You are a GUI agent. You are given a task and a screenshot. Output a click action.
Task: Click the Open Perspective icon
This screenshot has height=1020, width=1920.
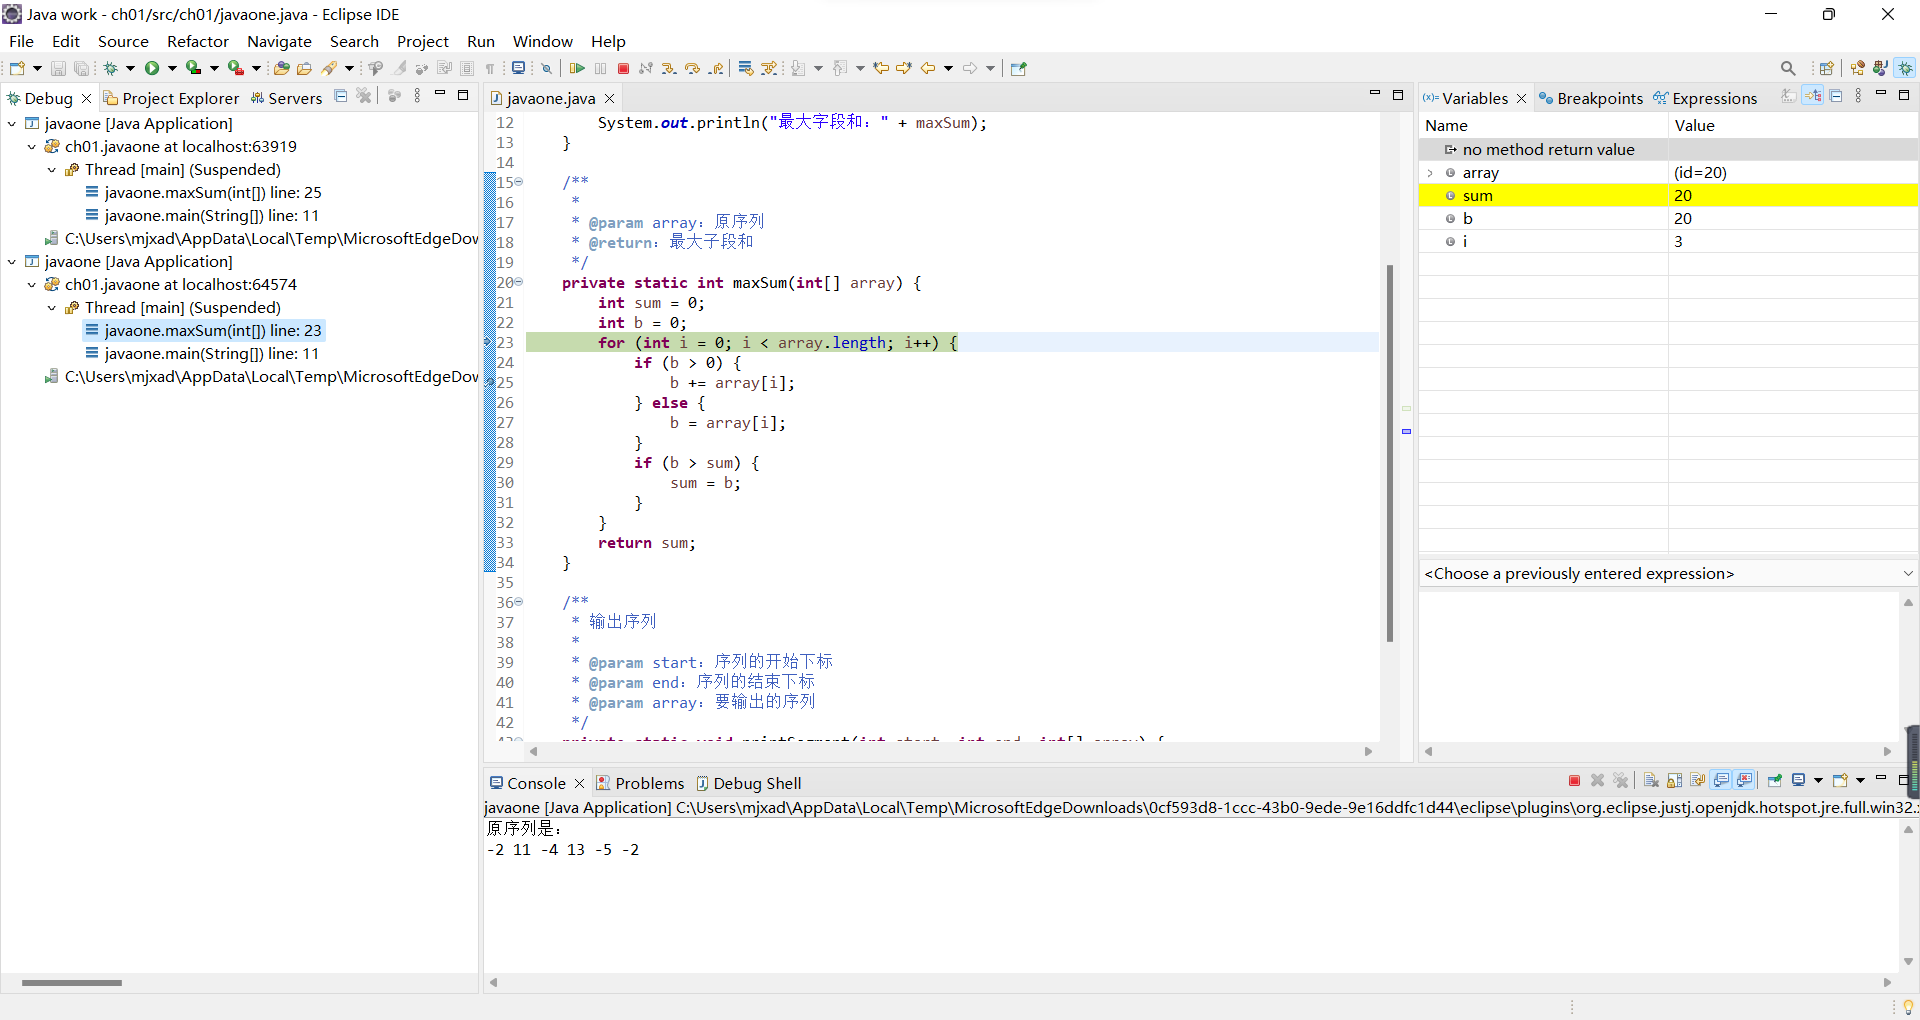pos(1827,68)
